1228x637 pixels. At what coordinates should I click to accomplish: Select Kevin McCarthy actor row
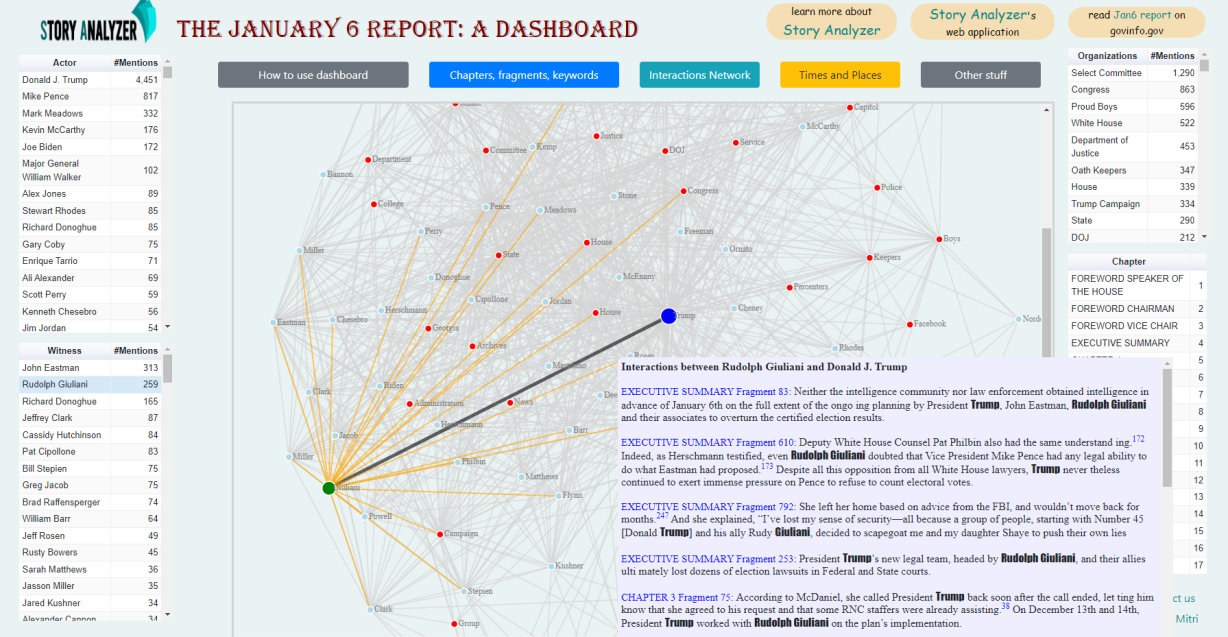[x=90, y=130]
